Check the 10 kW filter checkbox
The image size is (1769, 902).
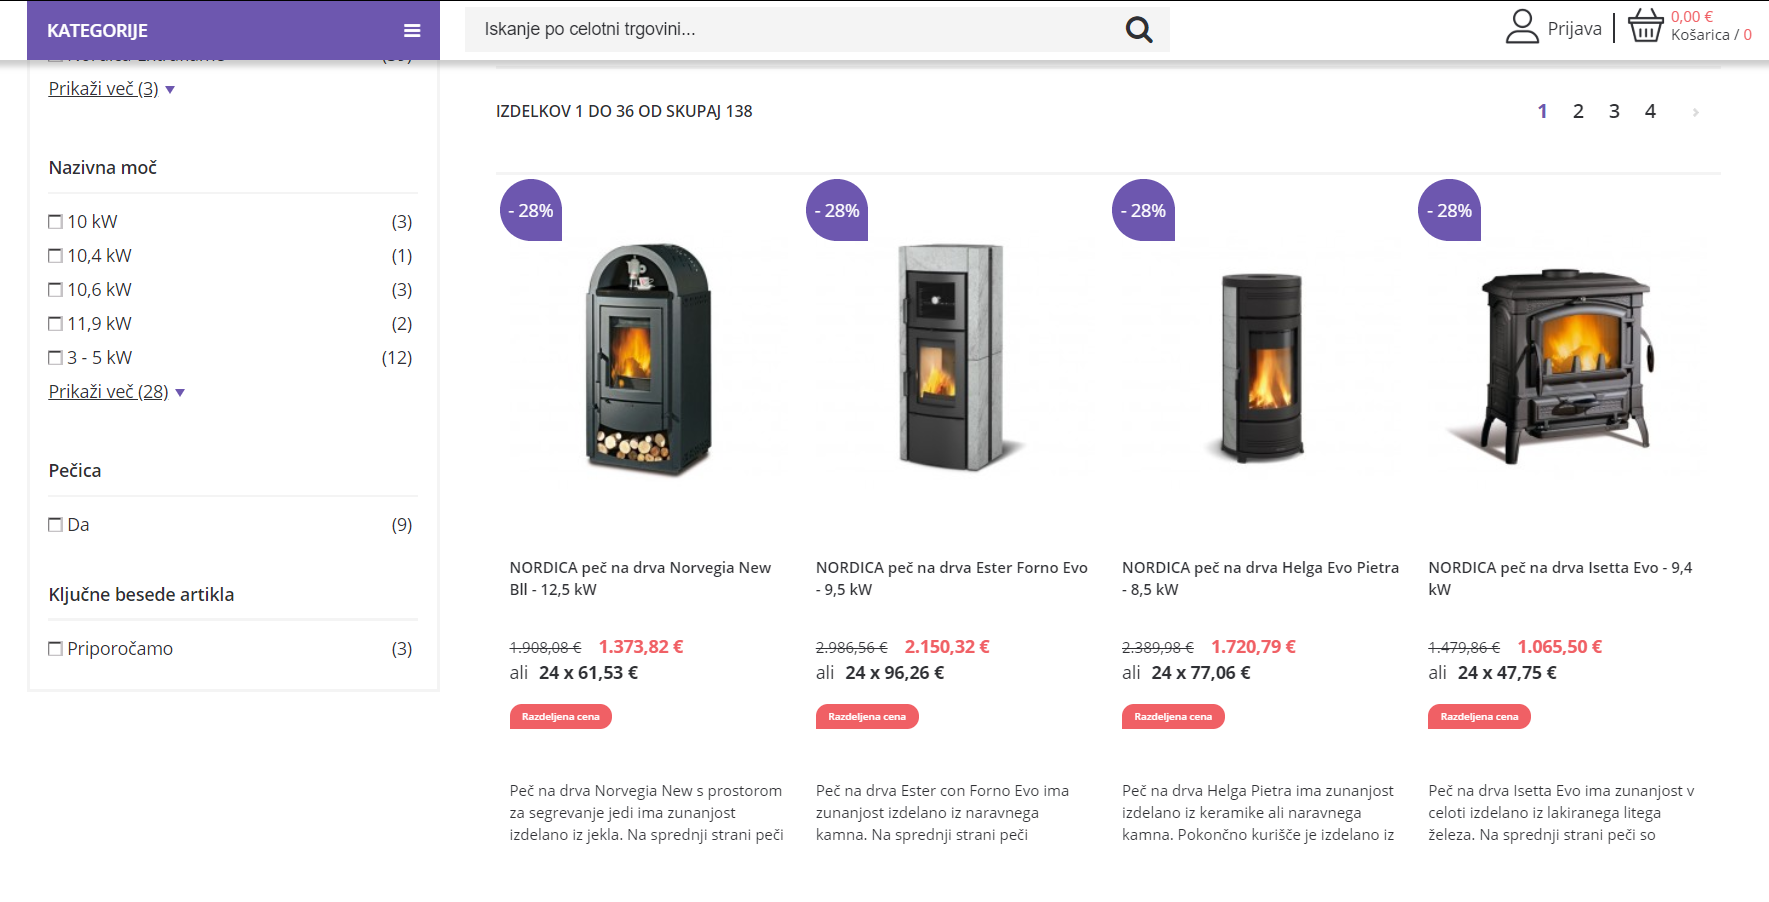(x=56, y=222)
